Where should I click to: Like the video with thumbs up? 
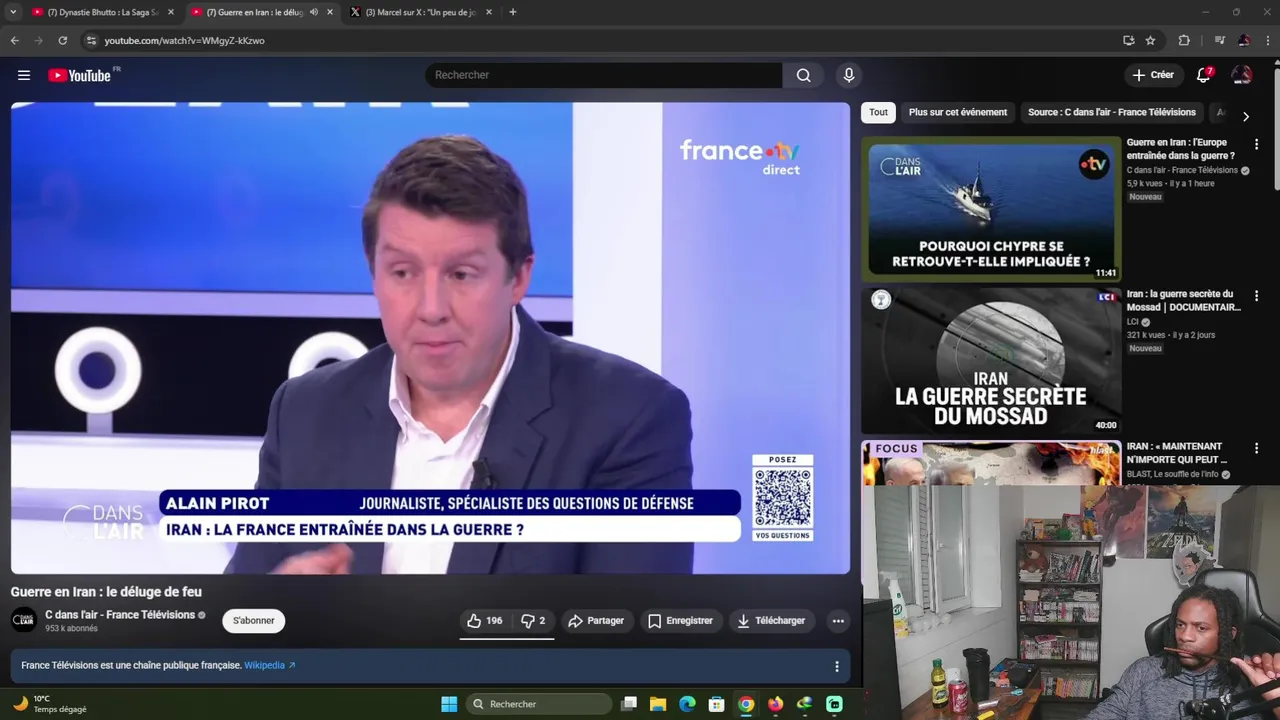tap(485, 621)
